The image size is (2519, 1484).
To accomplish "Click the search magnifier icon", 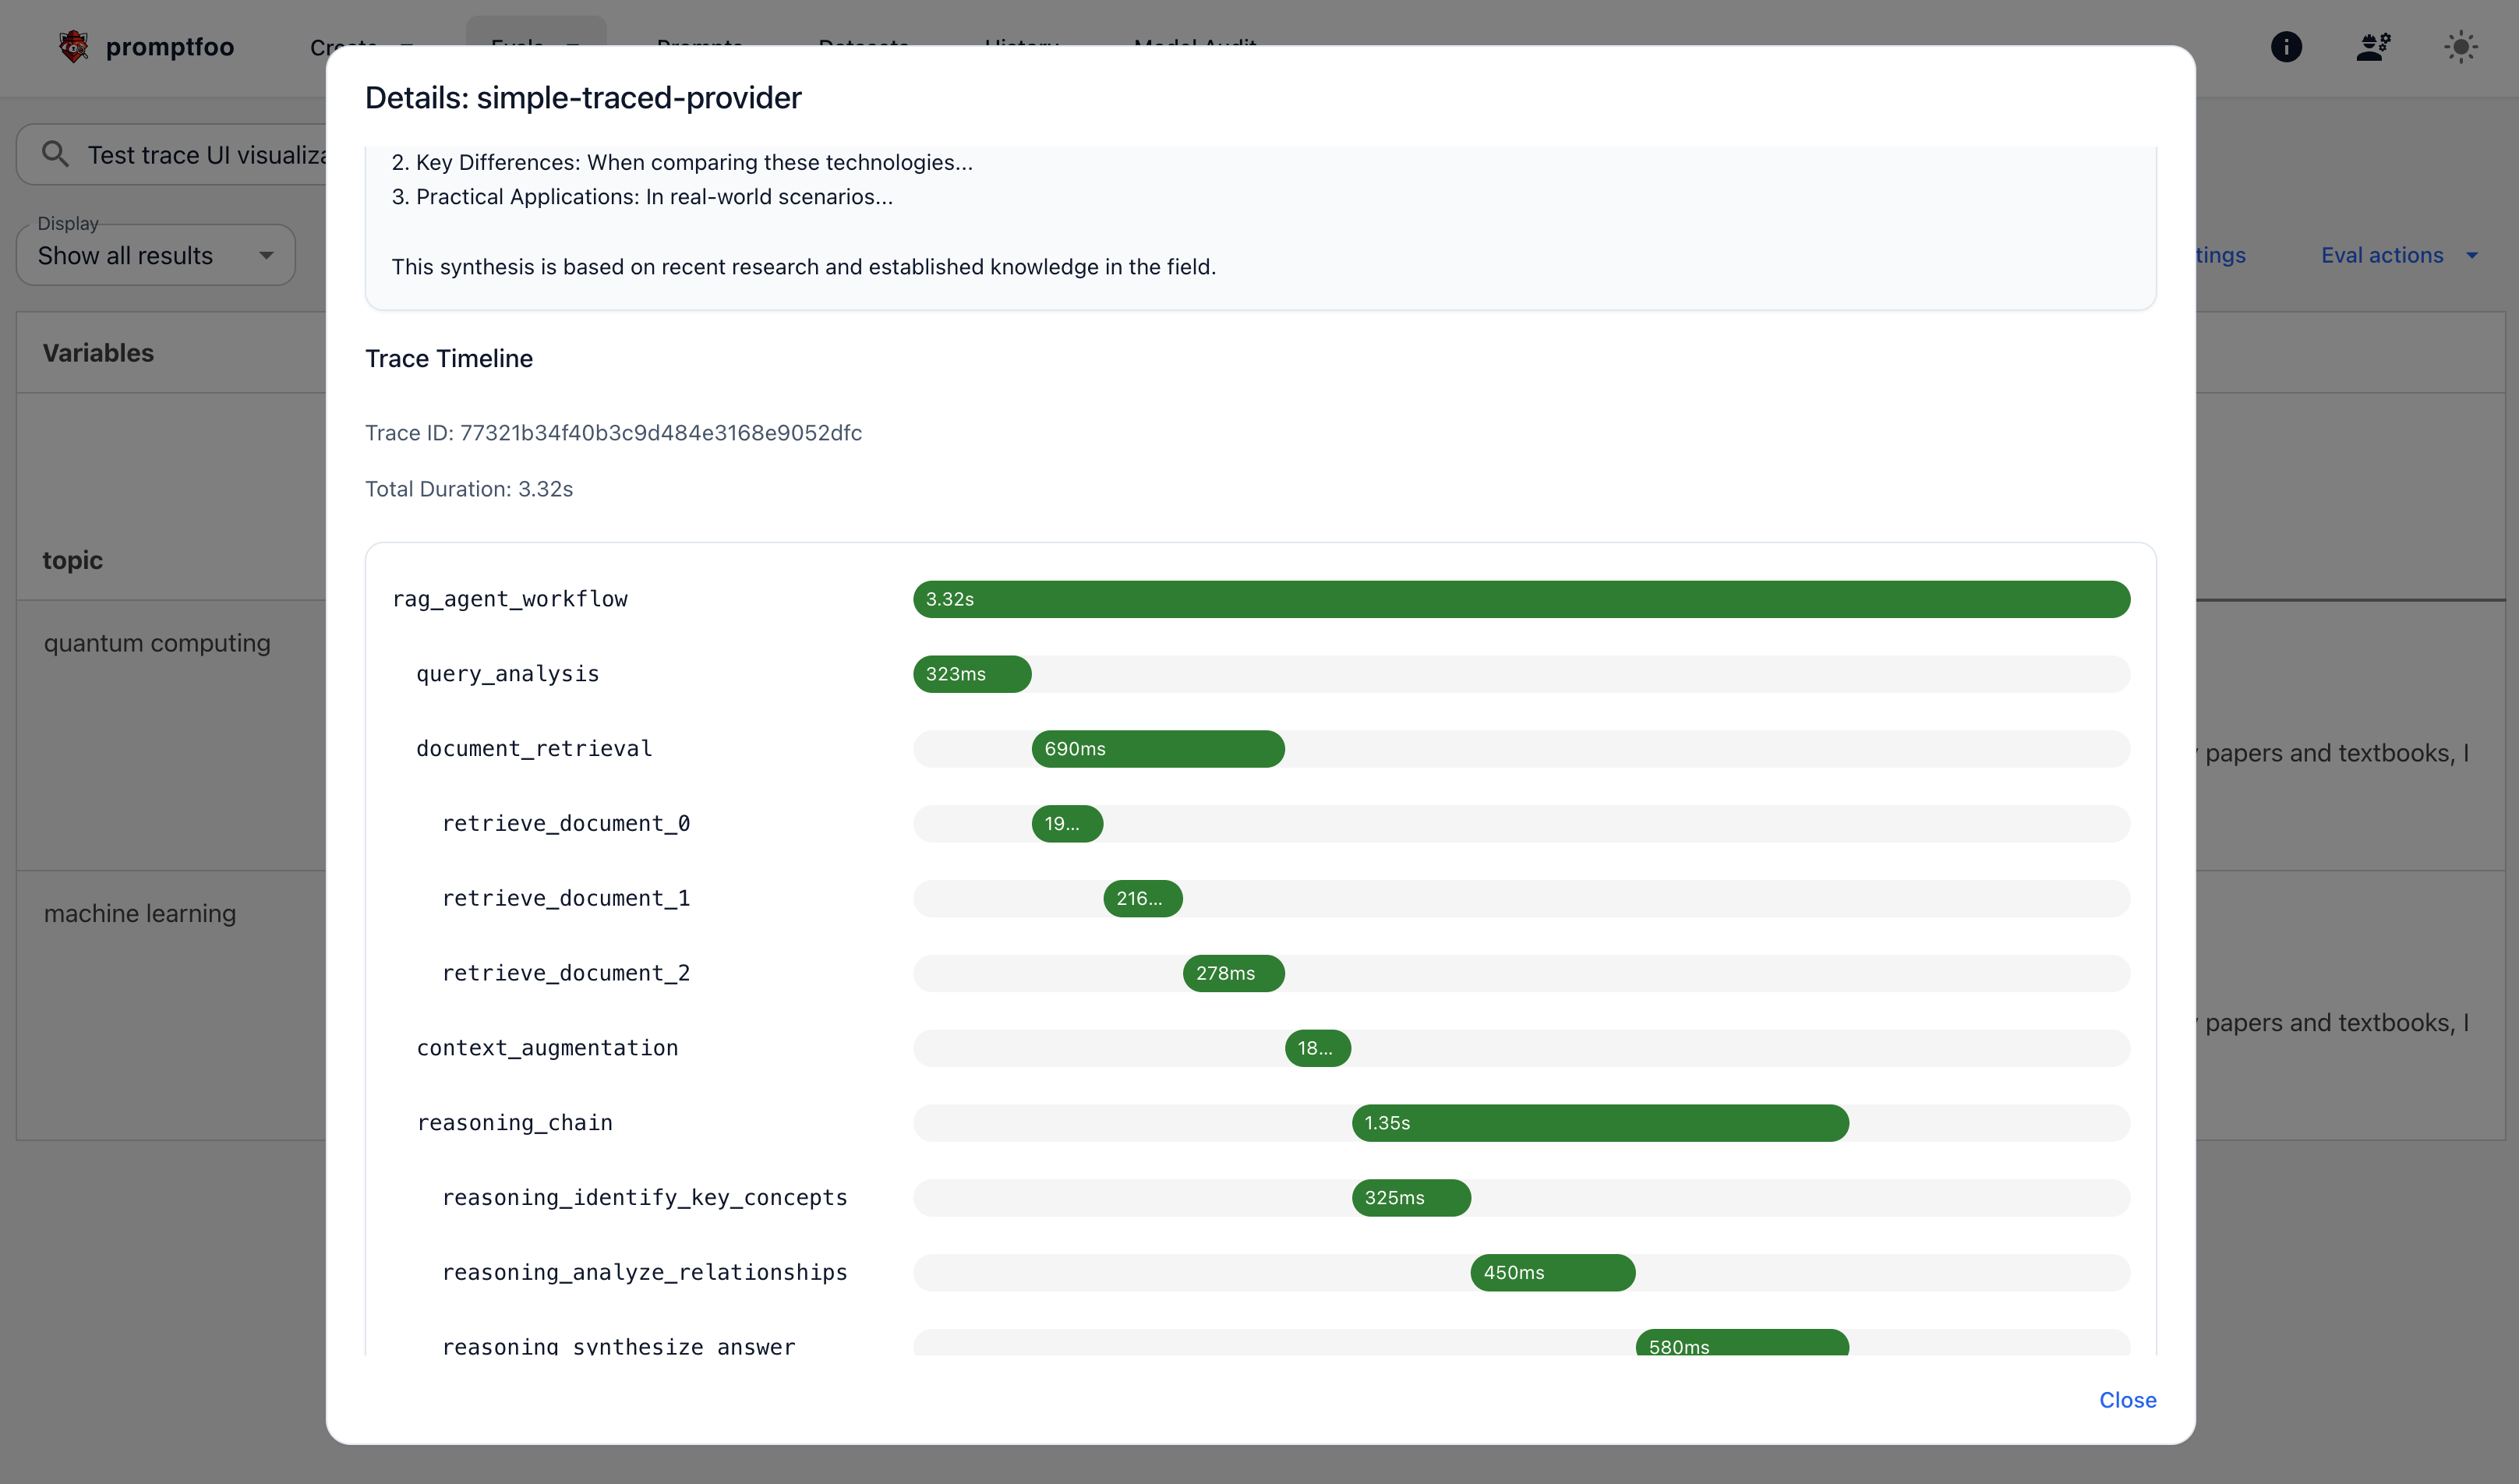I will (56, 153).
